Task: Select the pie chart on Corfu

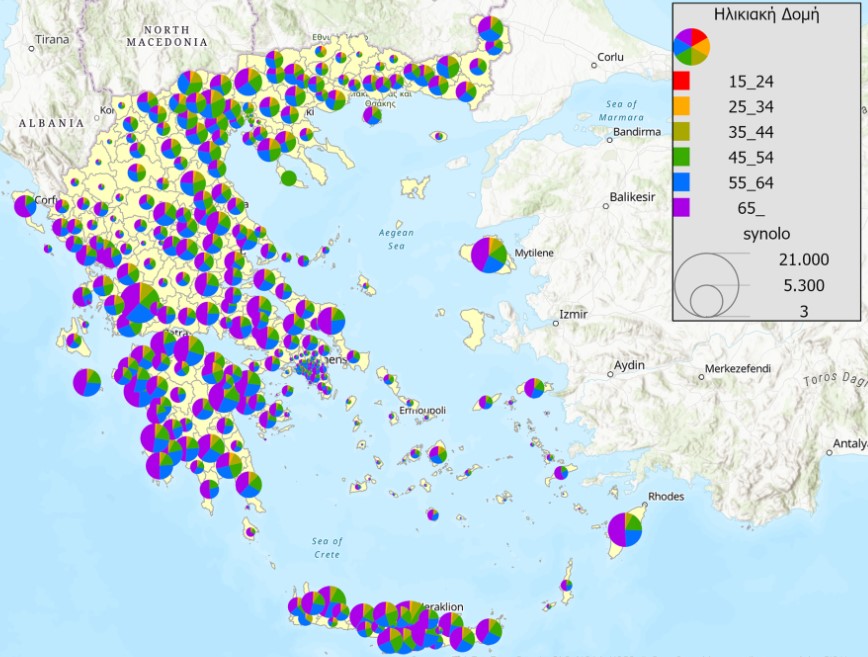Action: tap(24, 206)
